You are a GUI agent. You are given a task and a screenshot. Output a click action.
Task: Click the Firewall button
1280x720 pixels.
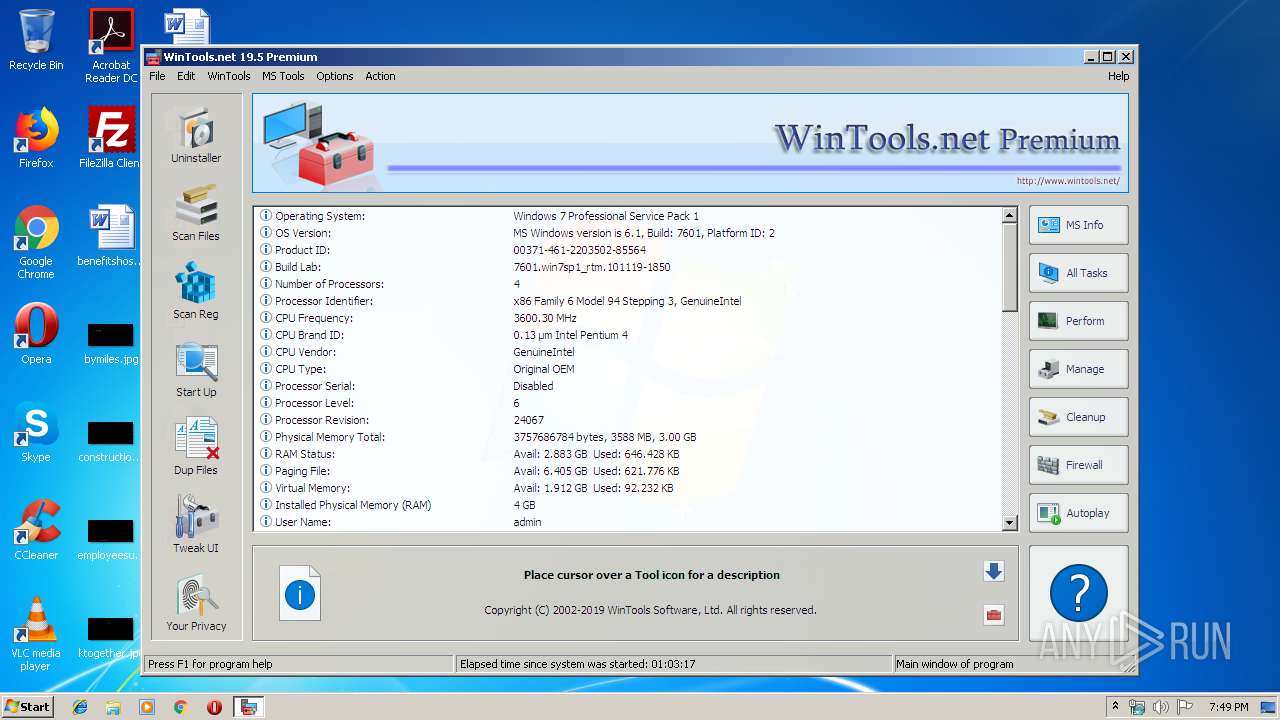point(1079,465)
